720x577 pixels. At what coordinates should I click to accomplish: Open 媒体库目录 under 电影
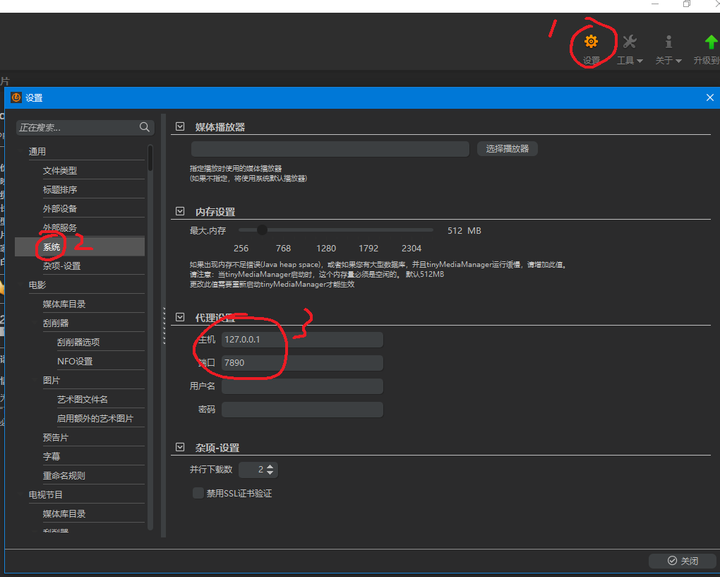[x=64, y=304]
